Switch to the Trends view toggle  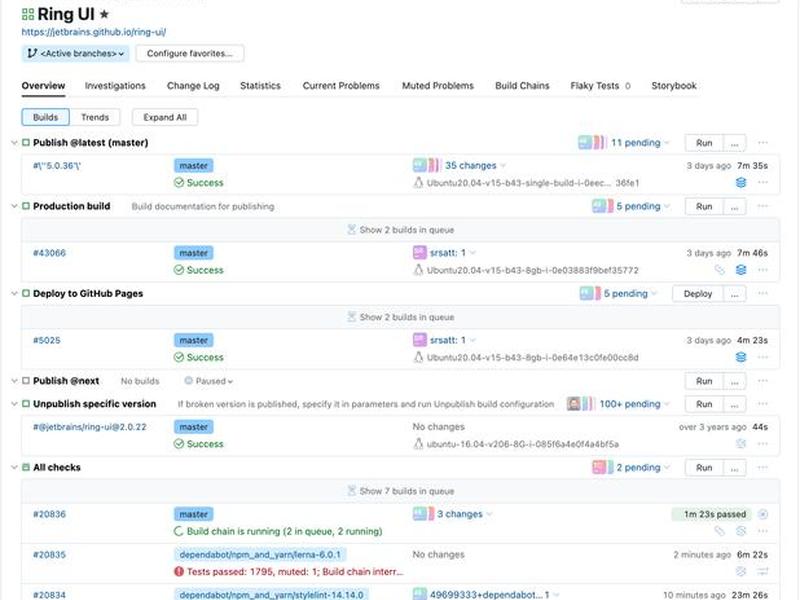95,117
